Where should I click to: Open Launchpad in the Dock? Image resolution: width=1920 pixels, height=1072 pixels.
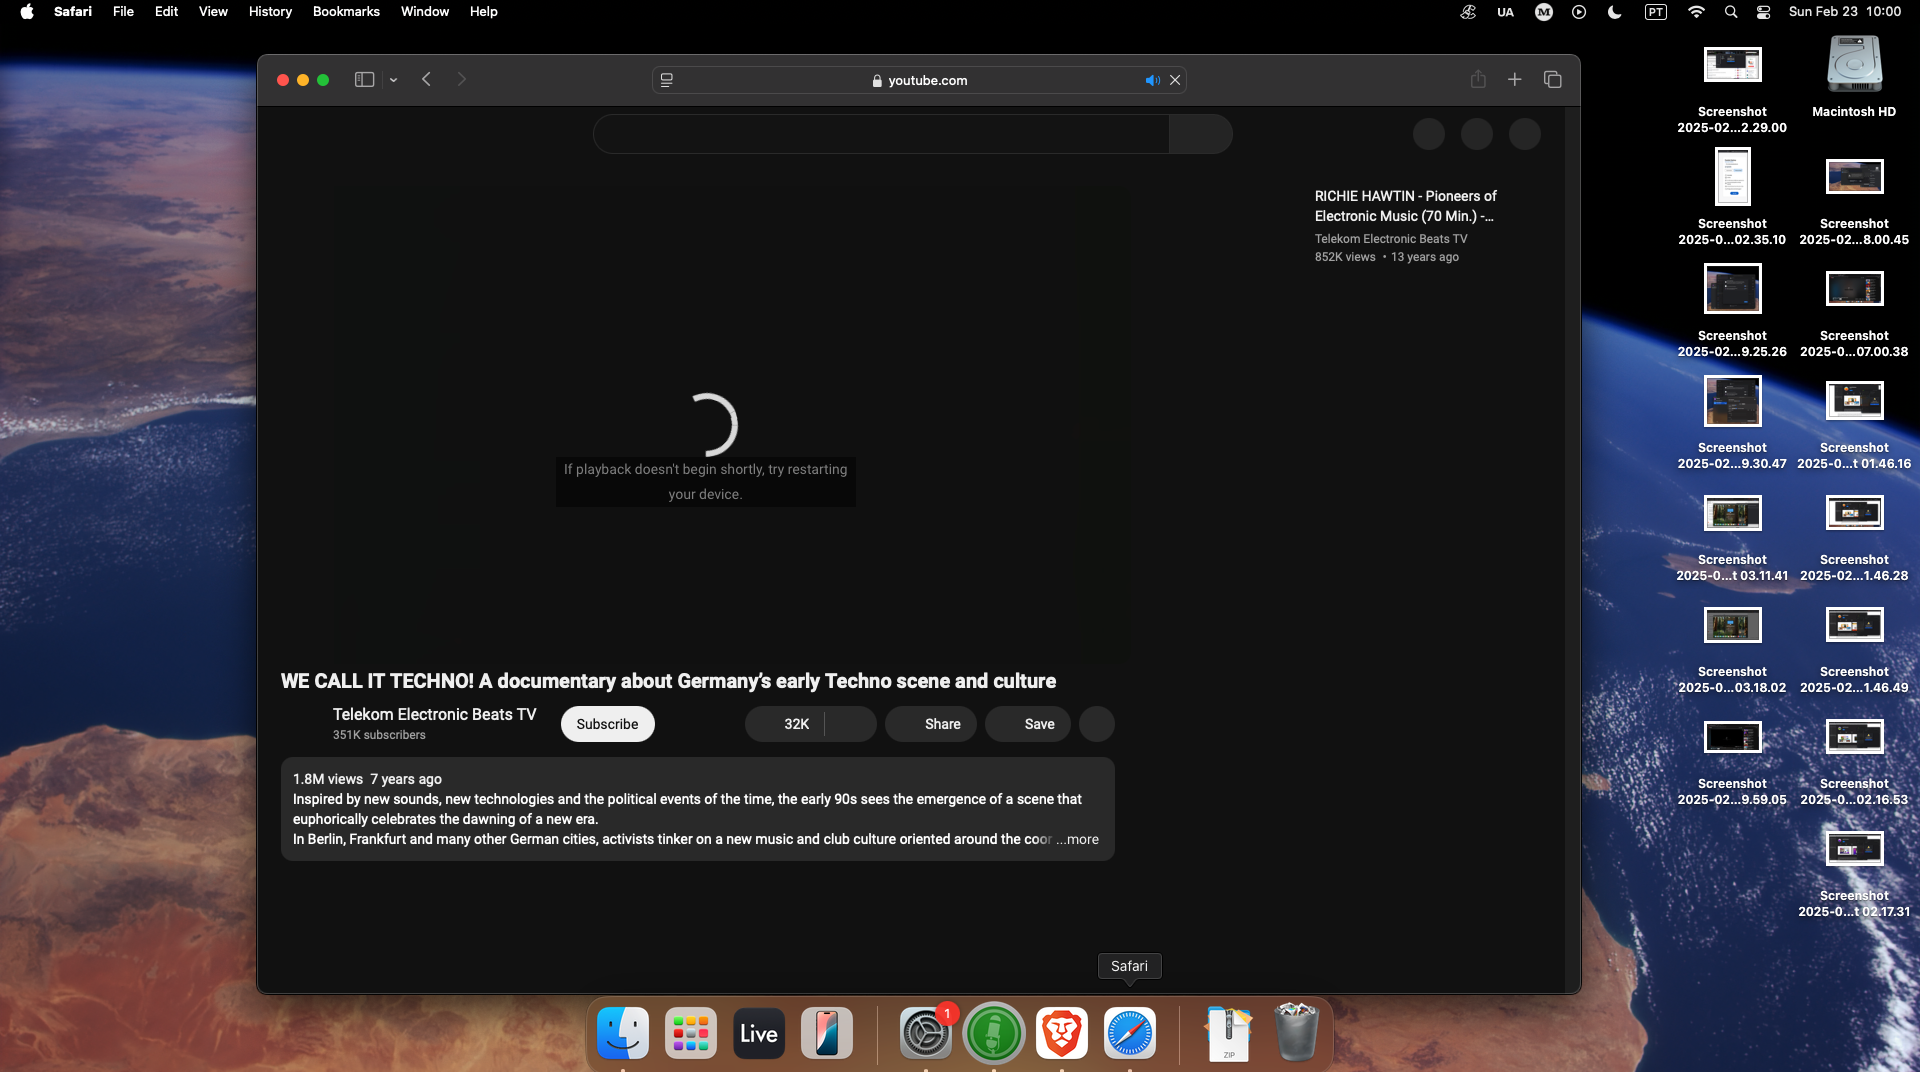tap(691, 1033)
